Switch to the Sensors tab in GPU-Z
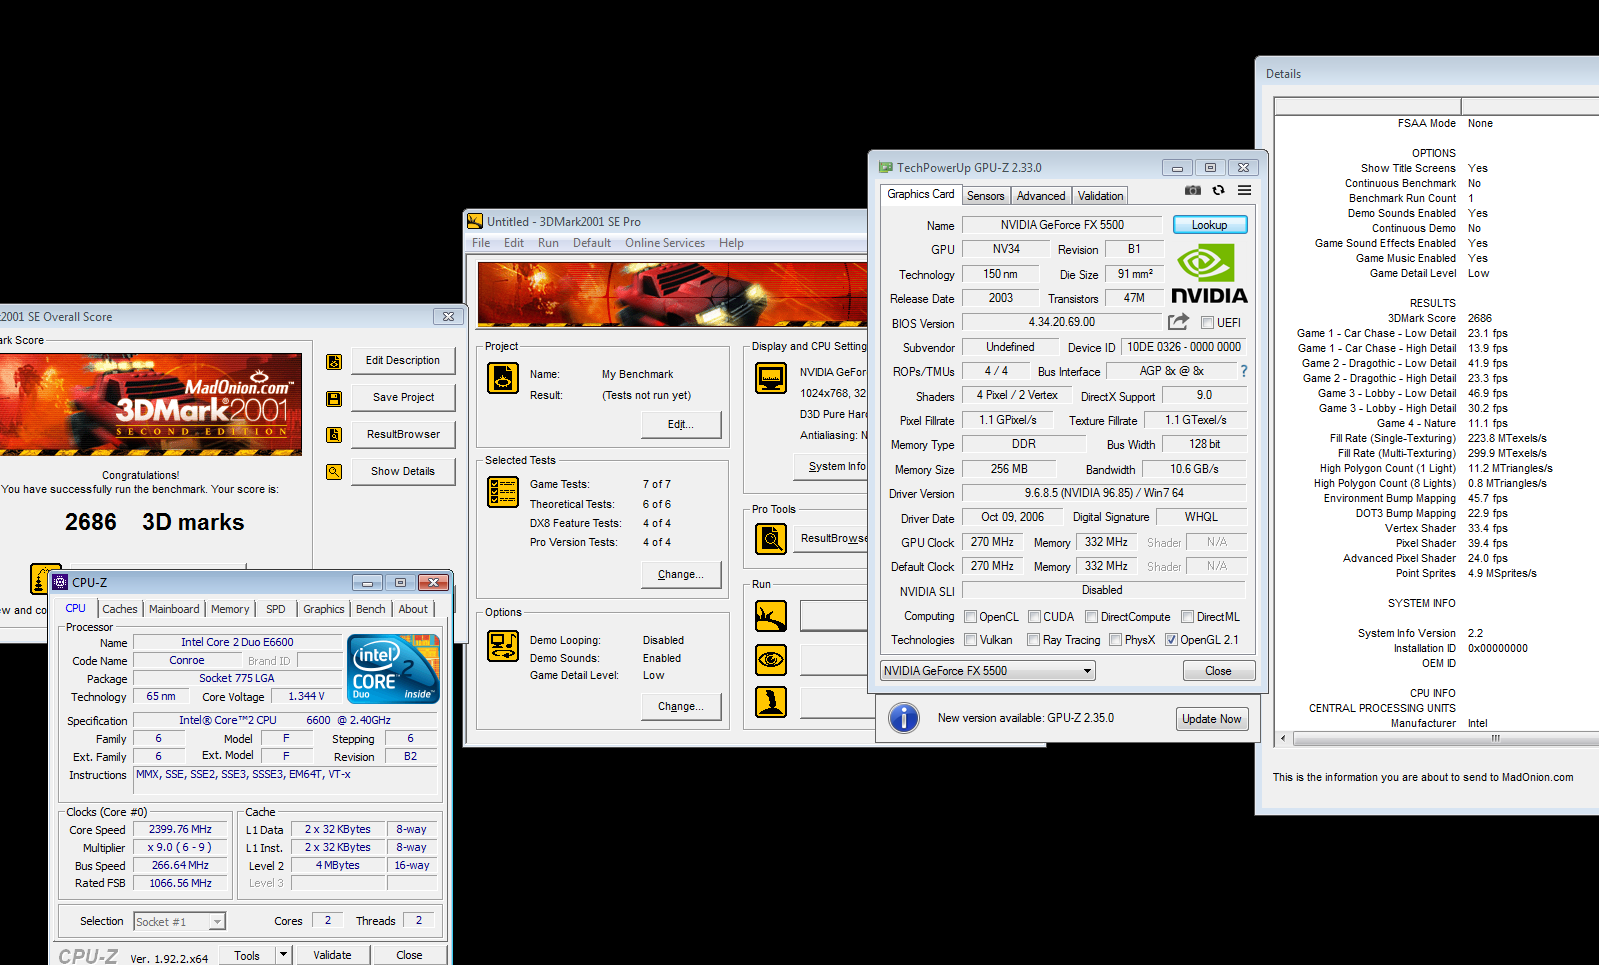1599x965 pixels. click(985, 196)
